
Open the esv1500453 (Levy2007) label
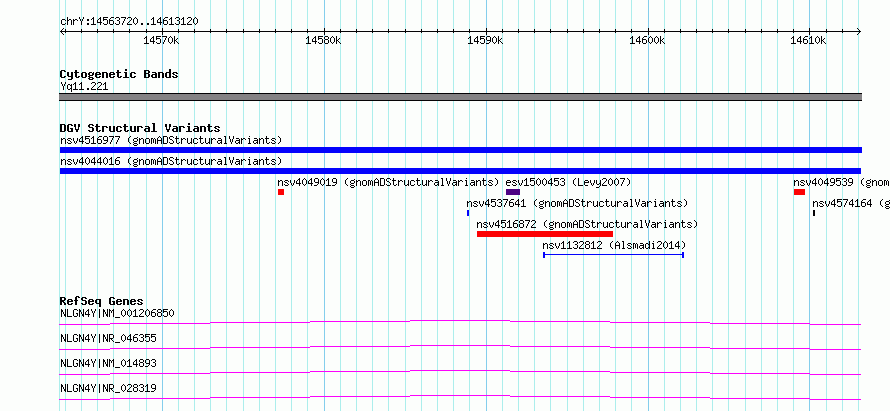568,182
